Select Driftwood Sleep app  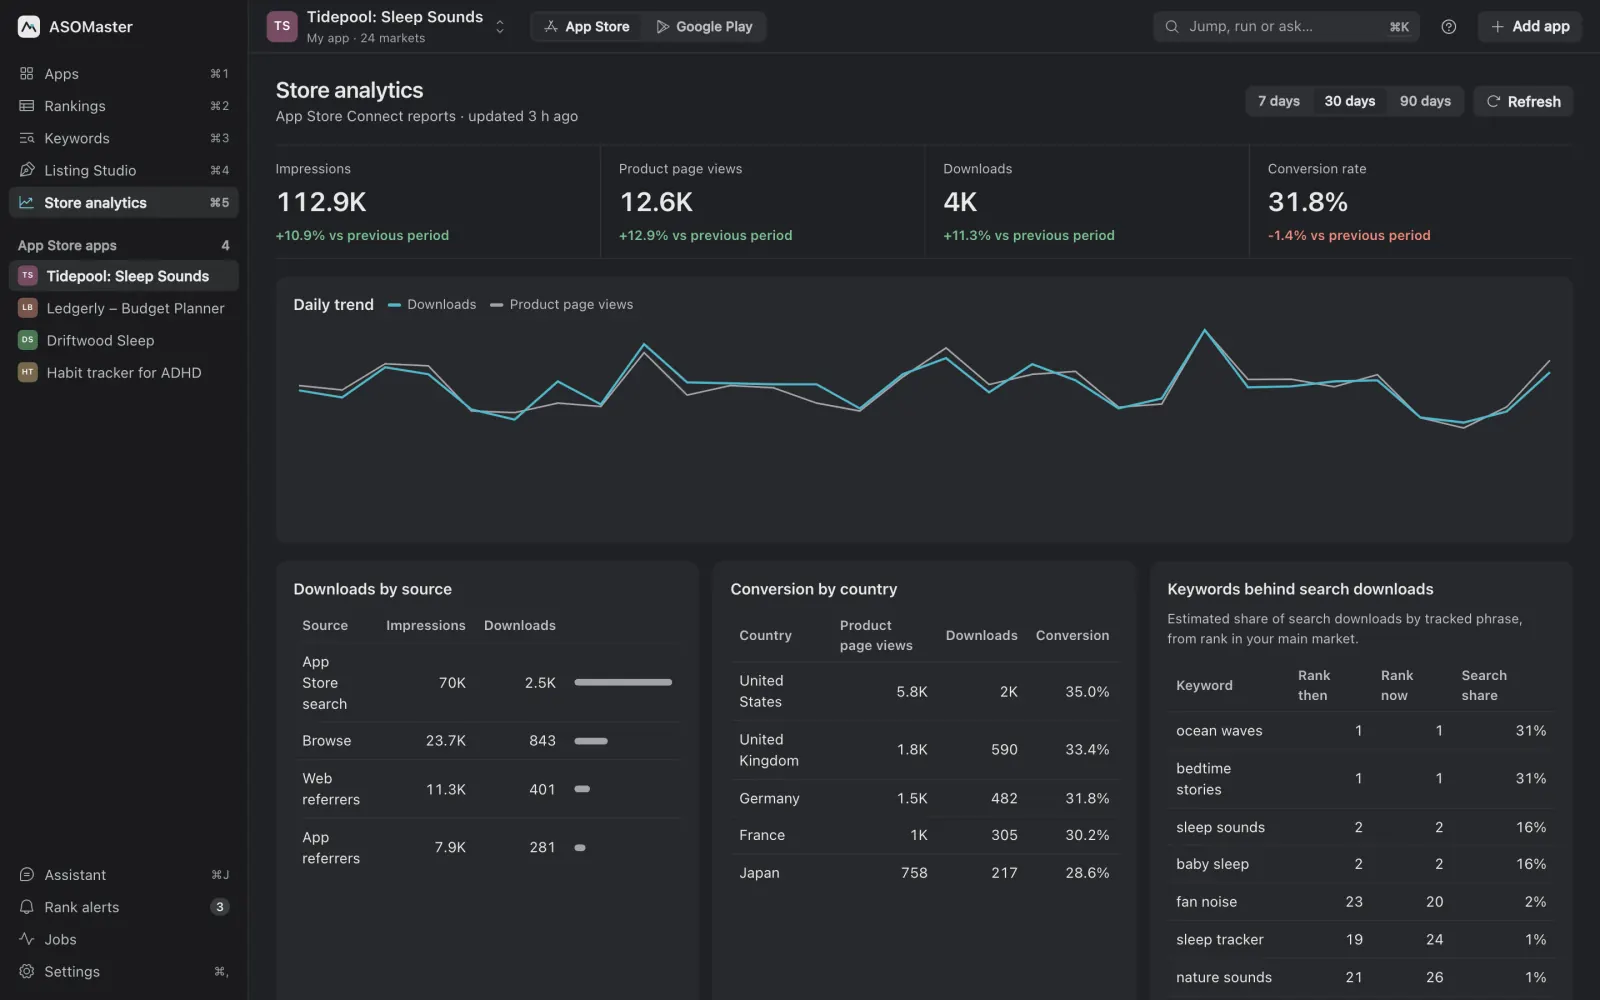[x=124, y=340]
